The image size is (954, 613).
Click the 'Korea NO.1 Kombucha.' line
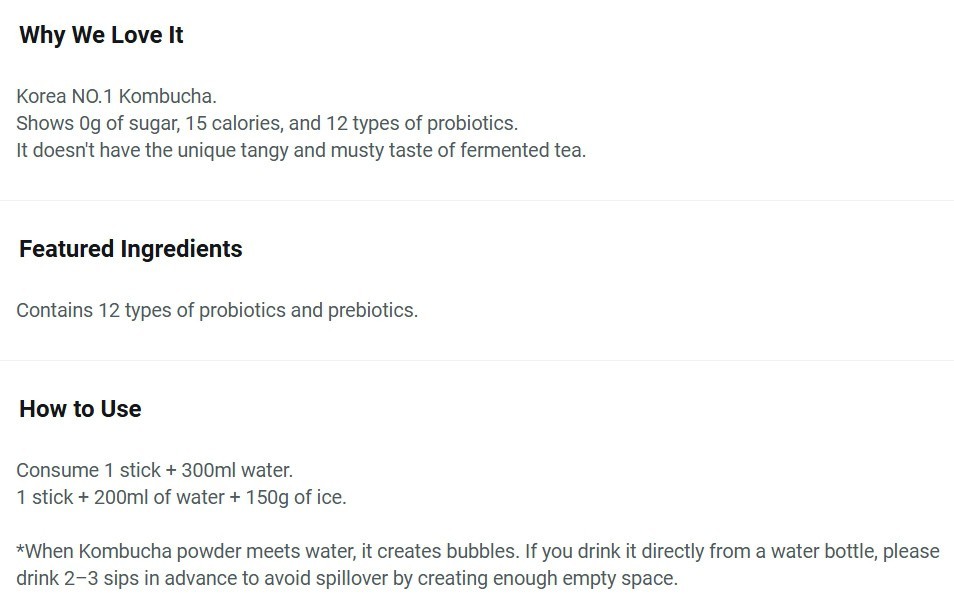click(116, 96)
